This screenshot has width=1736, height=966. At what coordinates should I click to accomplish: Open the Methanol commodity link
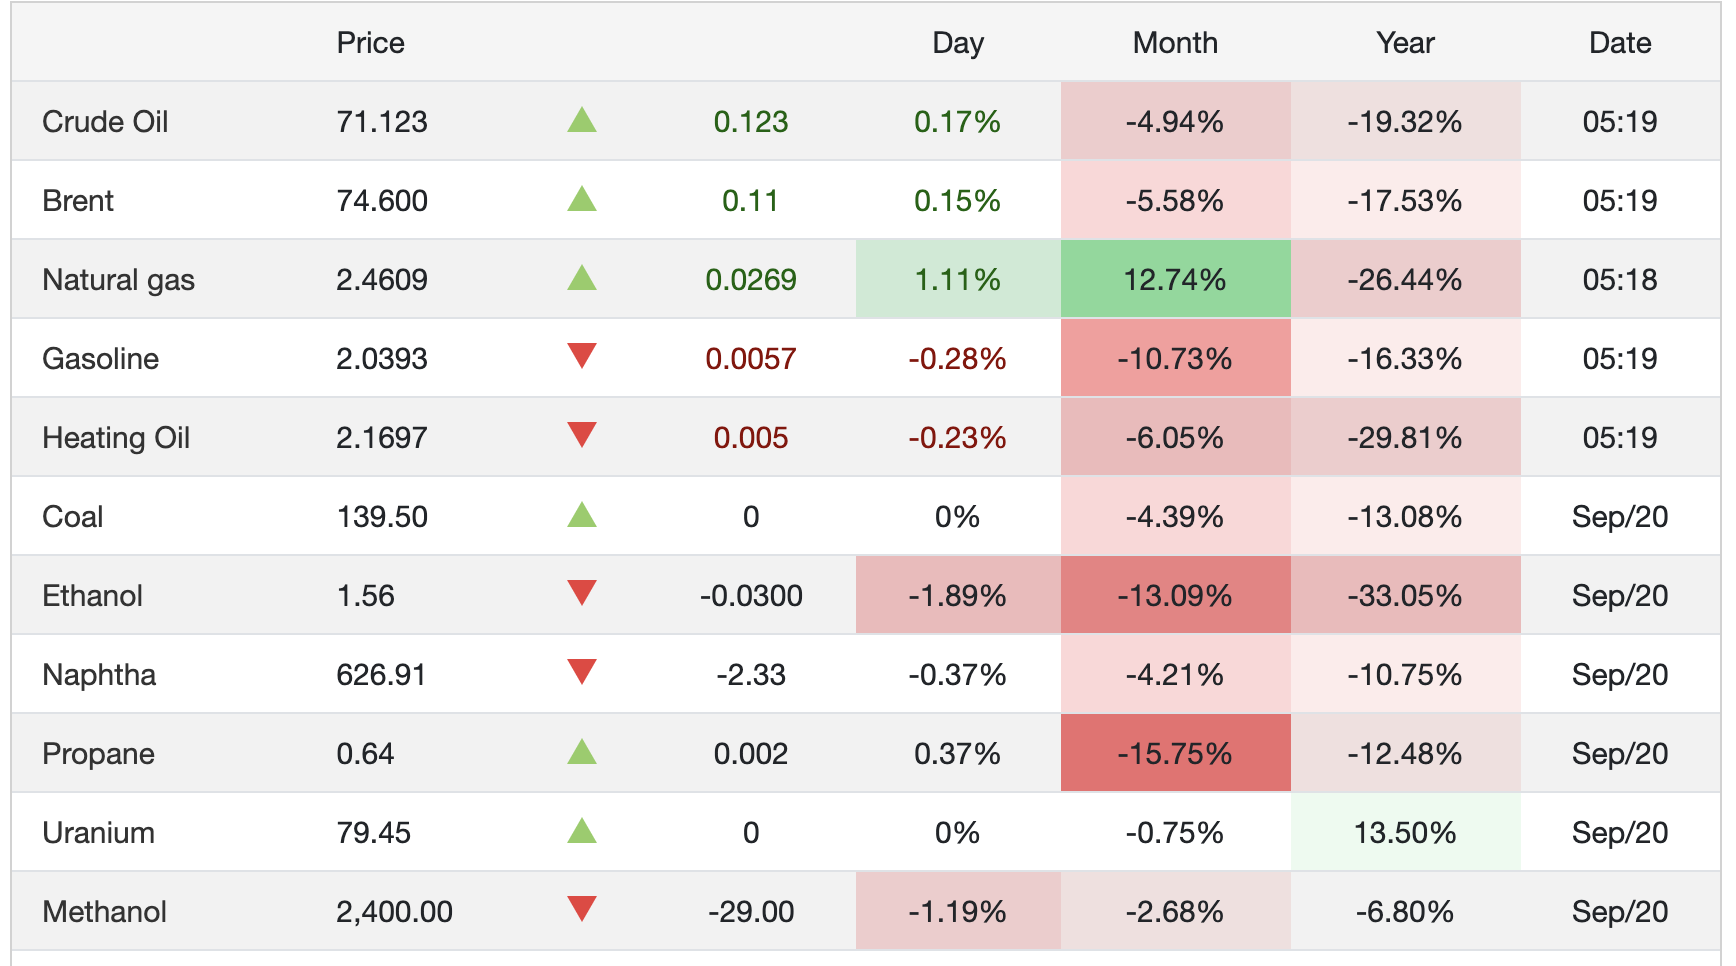[104, 912]
